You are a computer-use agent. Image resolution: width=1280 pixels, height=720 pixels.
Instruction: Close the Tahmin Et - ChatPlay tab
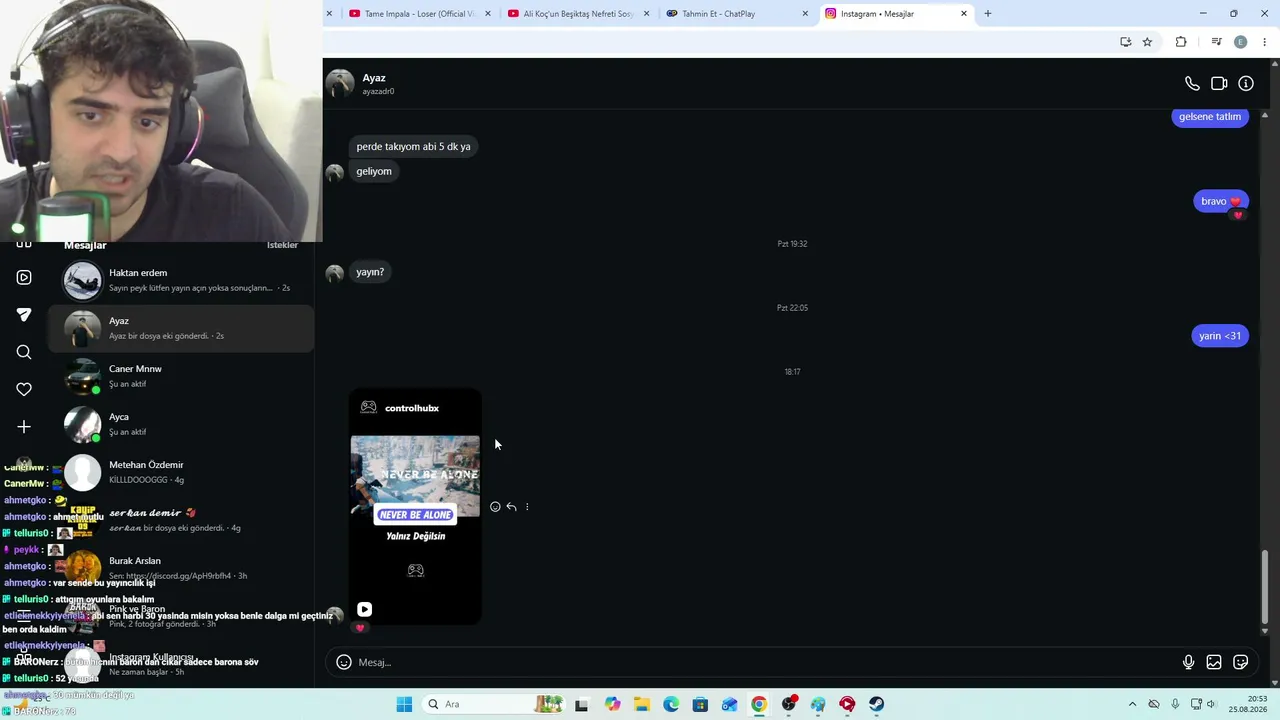[x=806, y=14]
